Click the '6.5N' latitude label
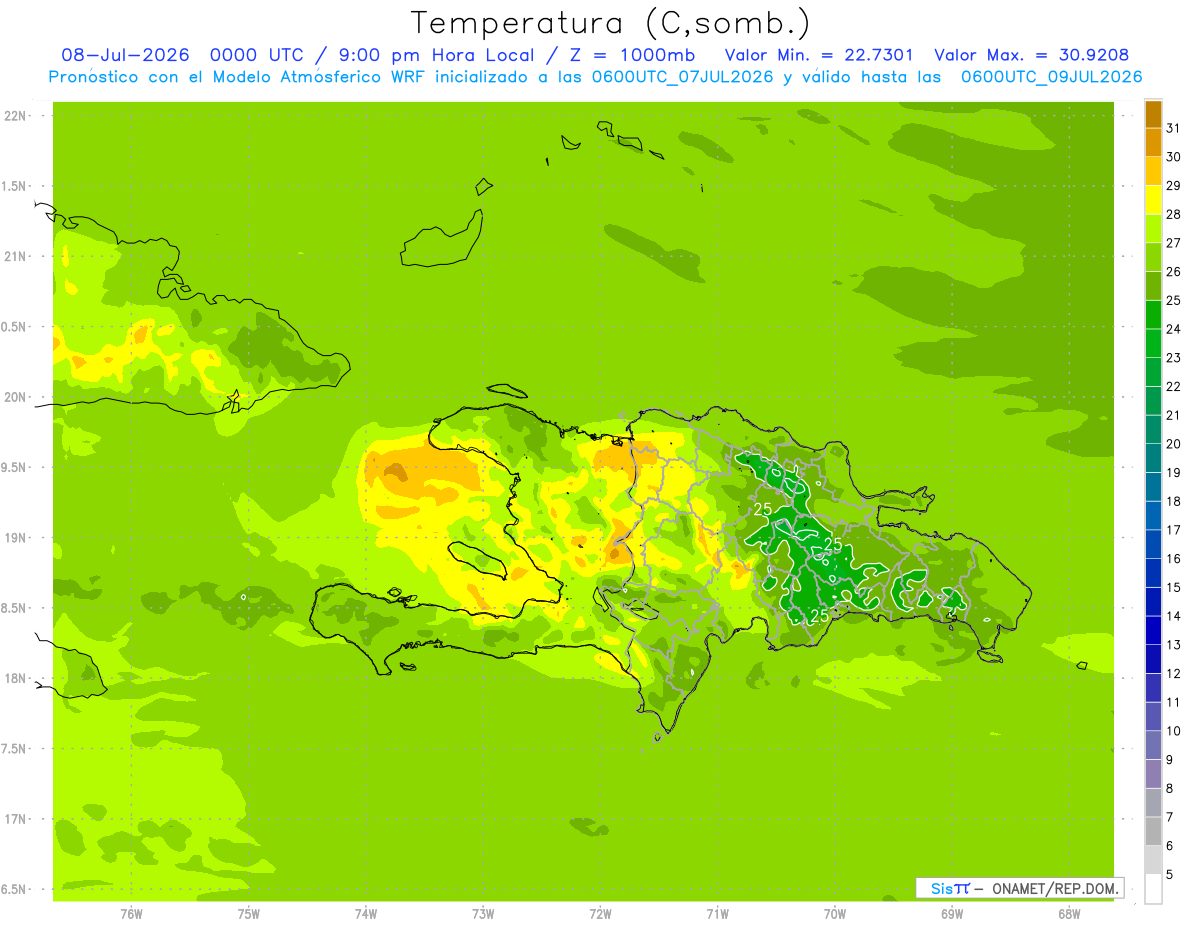Screen dimensions: 1200x927 [13, 890]
